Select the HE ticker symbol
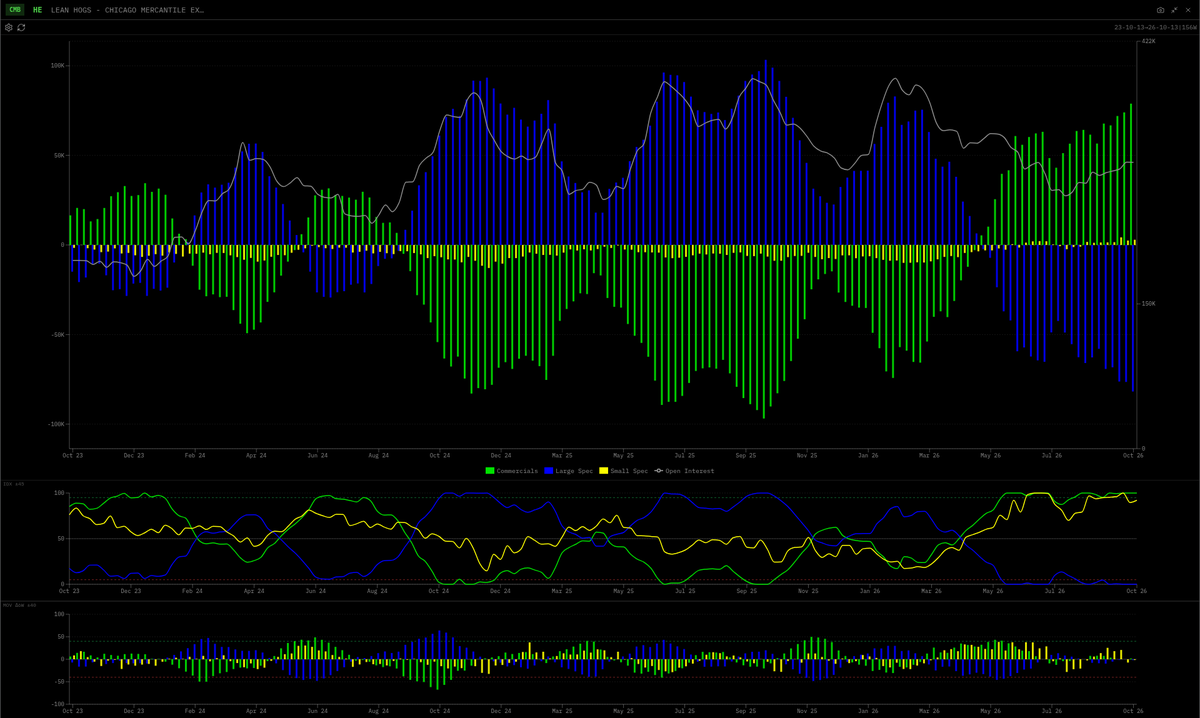This screenshot has width=1200, height=718. tap(38, 9)
